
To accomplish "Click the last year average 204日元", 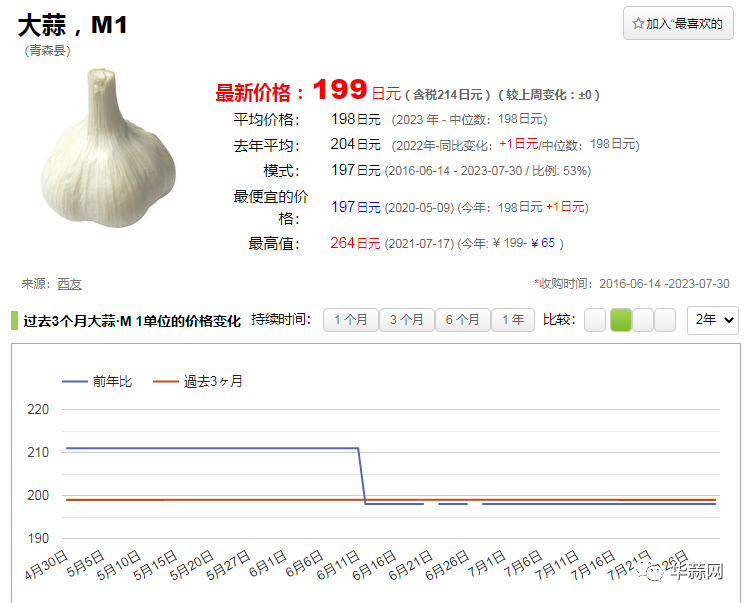I will (355, 144).
